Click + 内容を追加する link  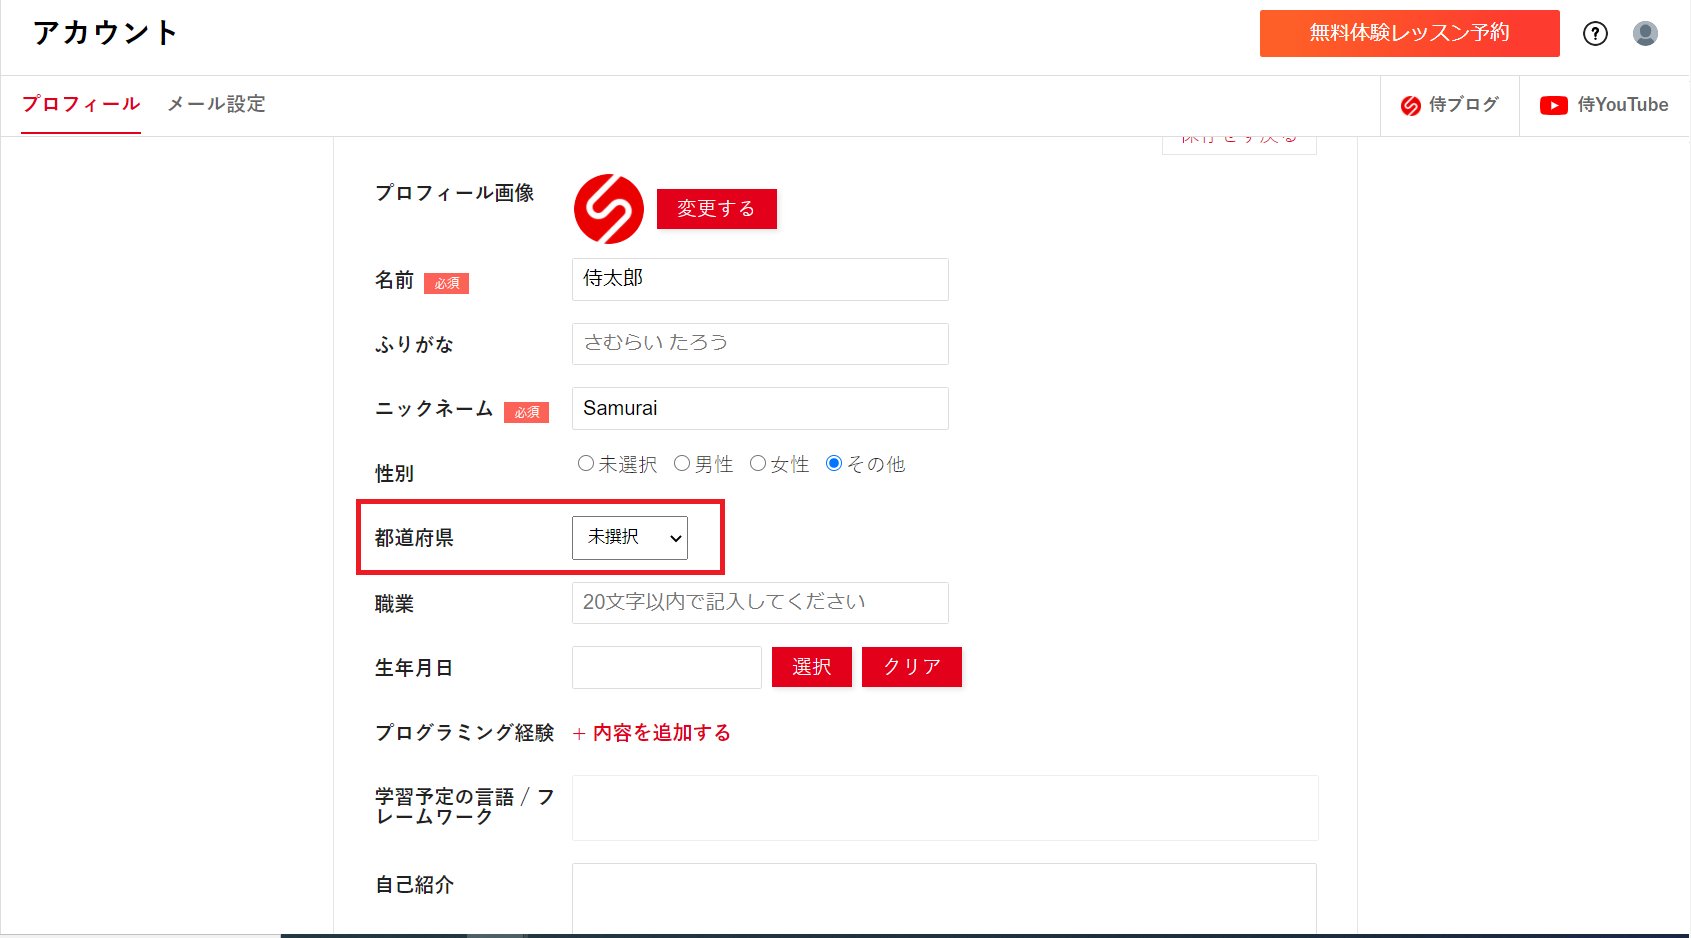point(652,733)
